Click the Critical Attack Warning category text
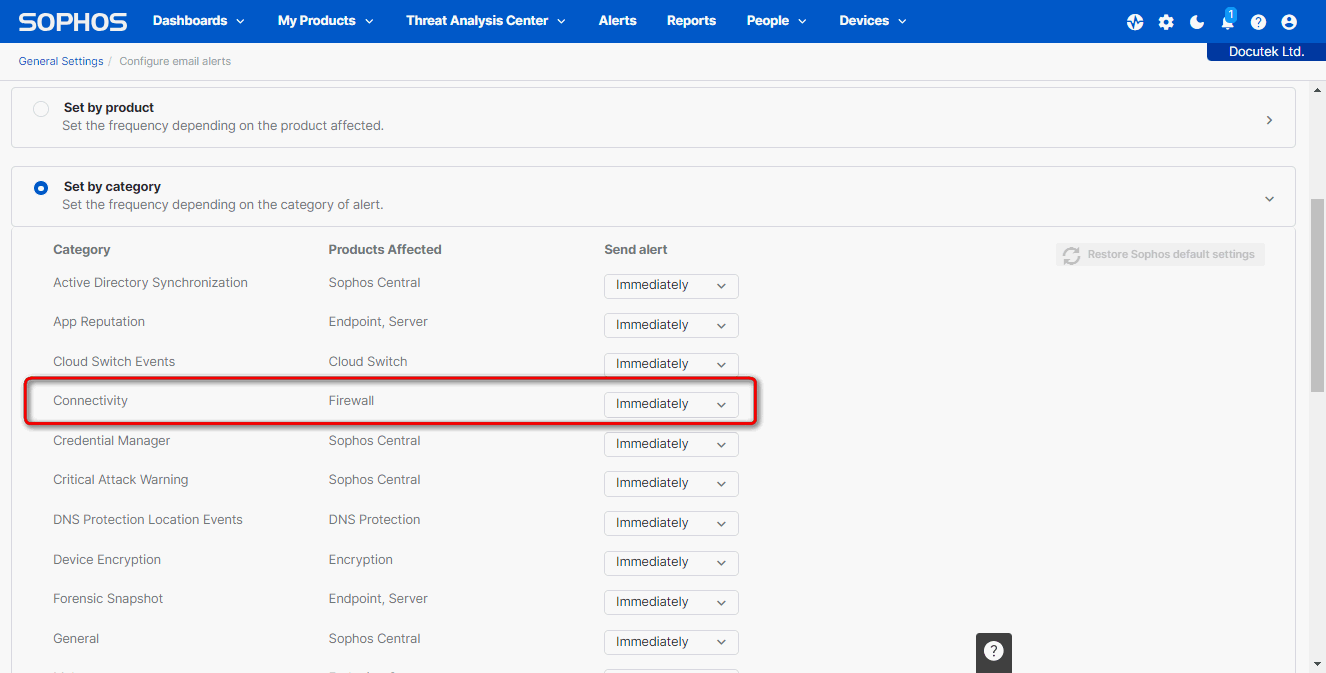The height and width of the screenshot is (673, 1326). [x=121, y=480]
